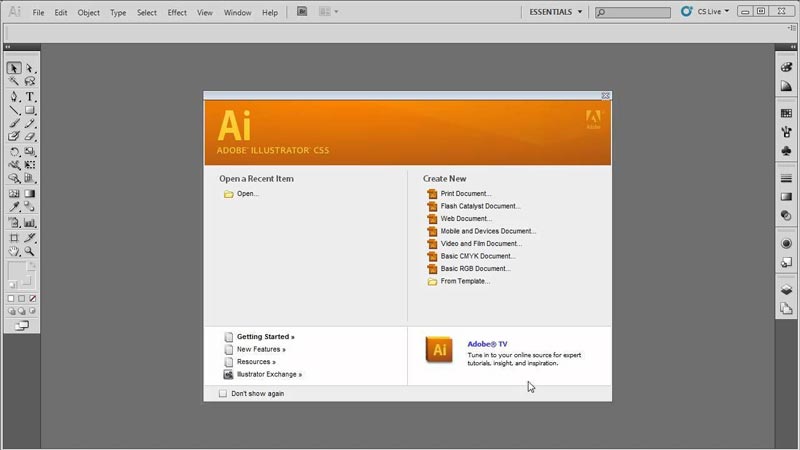Open the Swatches panel icon
The width and height of the screenshot is (800, 450).
tap(786, 113)
